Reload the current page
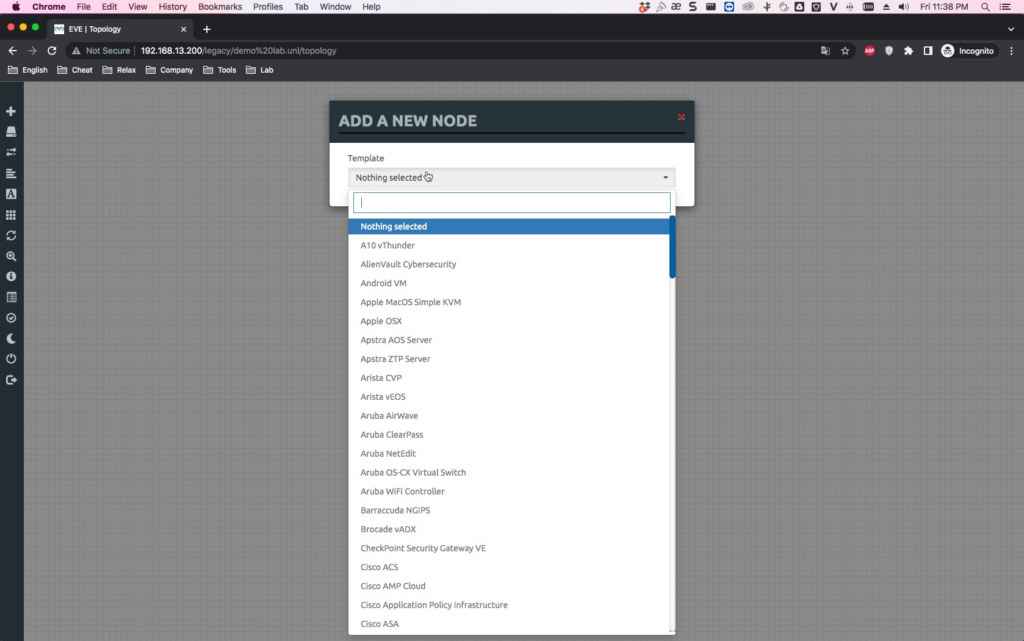This screenshot has height=641, width=1024. [52, 51]
